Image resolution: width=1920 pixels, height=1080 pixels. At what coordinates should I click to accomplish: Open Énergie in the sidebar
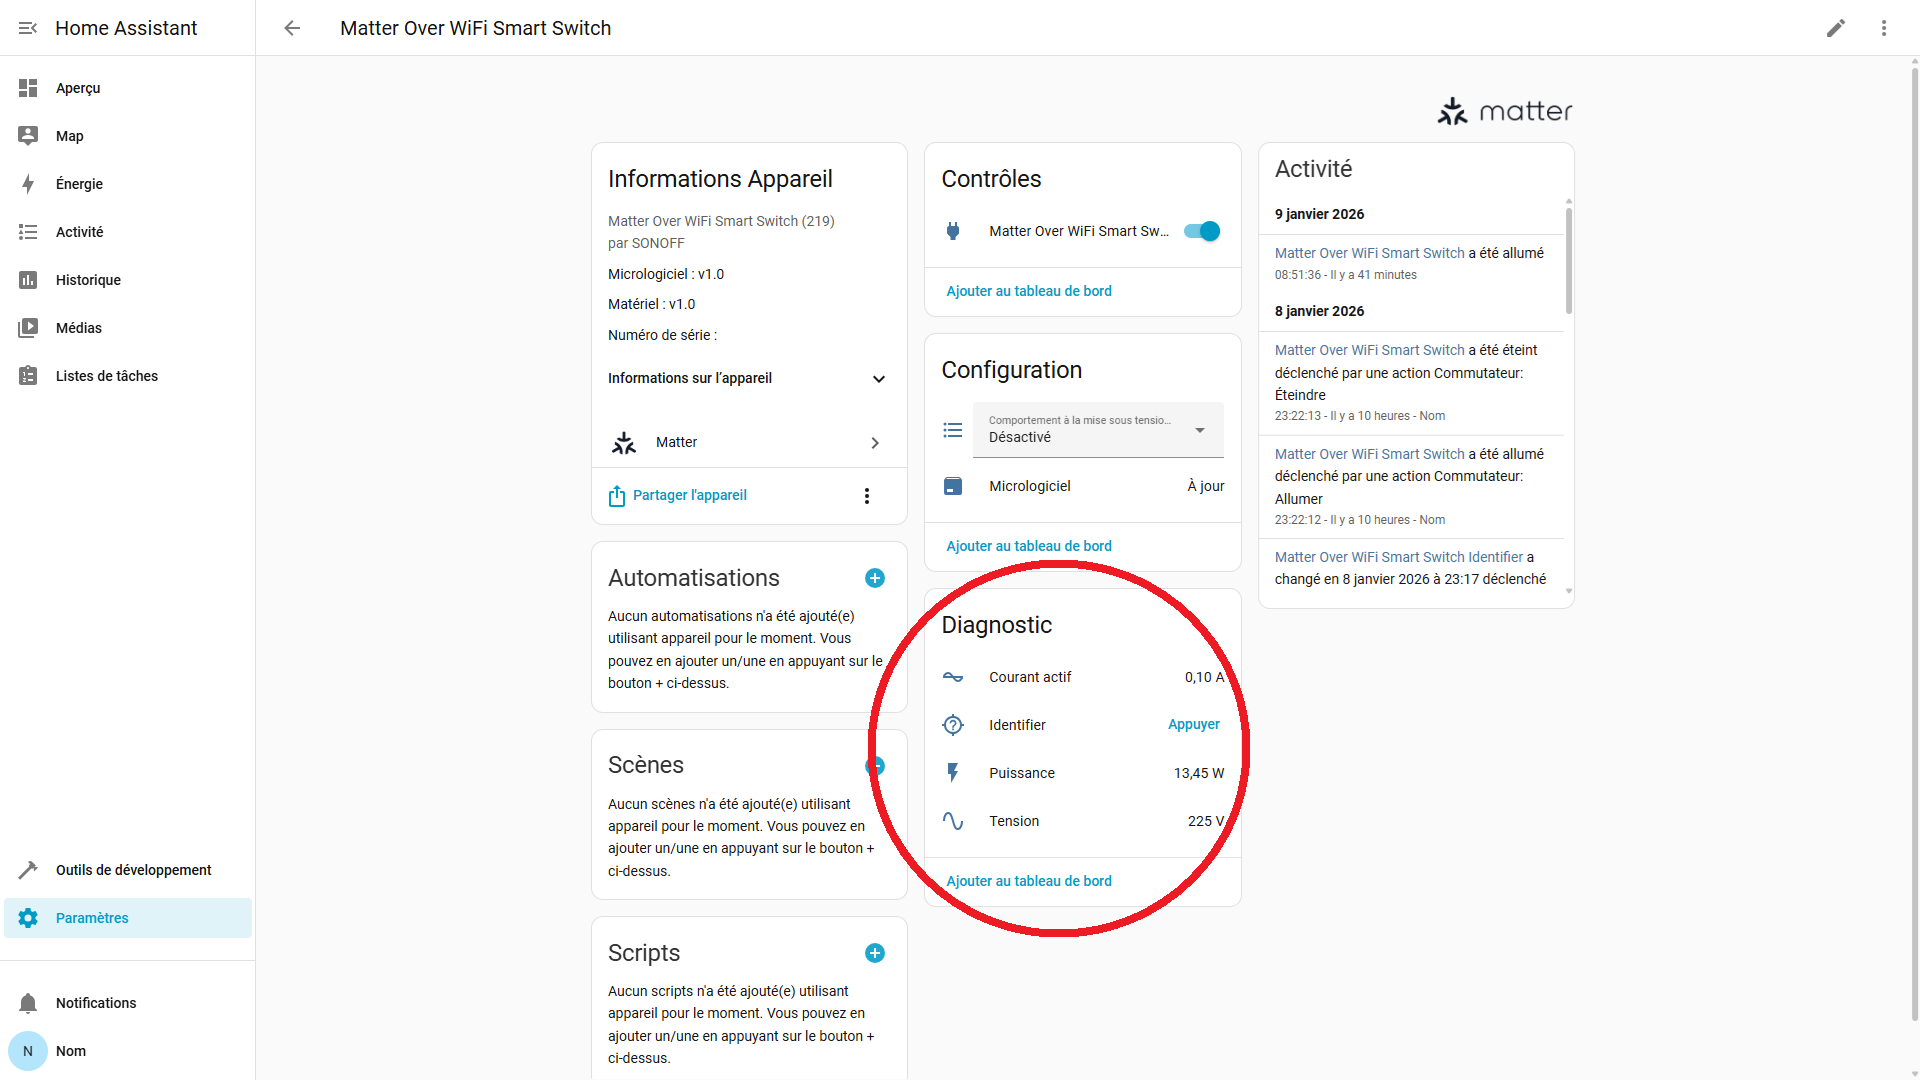coord(79,184)
